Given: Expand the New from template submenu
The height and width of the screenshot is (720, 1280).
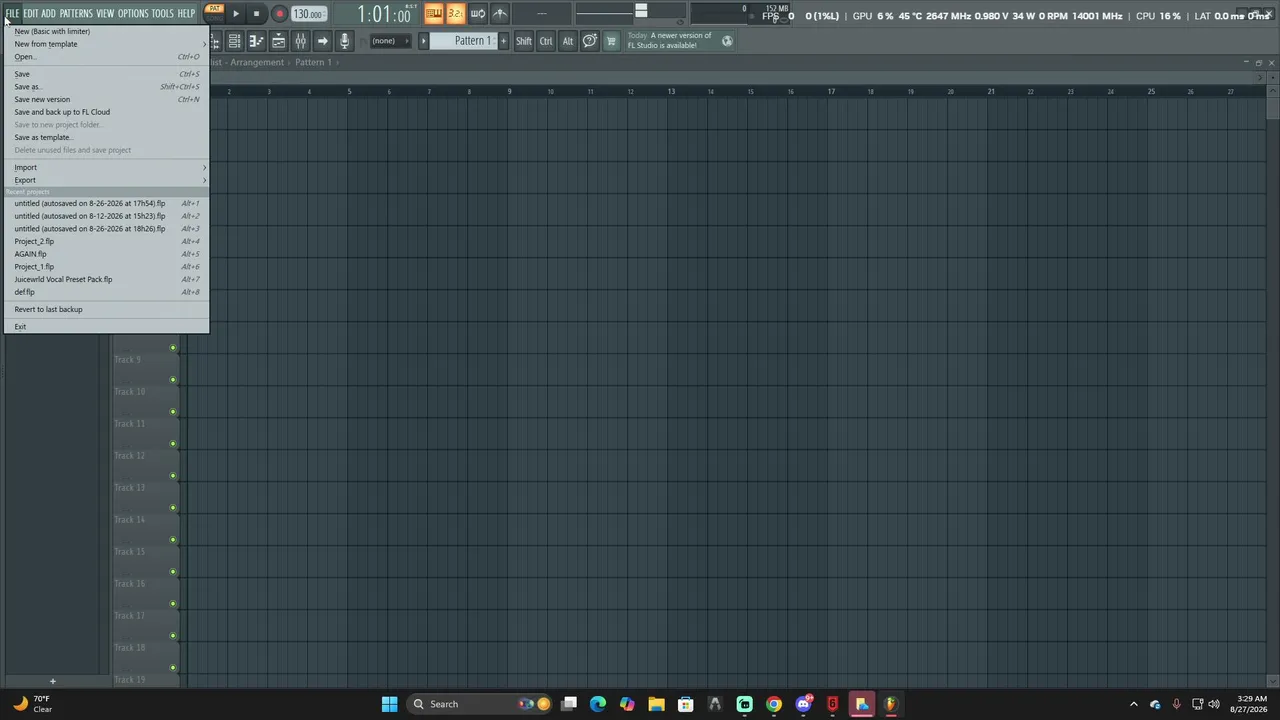Looking at the screenshot, I should click(106, 44).
